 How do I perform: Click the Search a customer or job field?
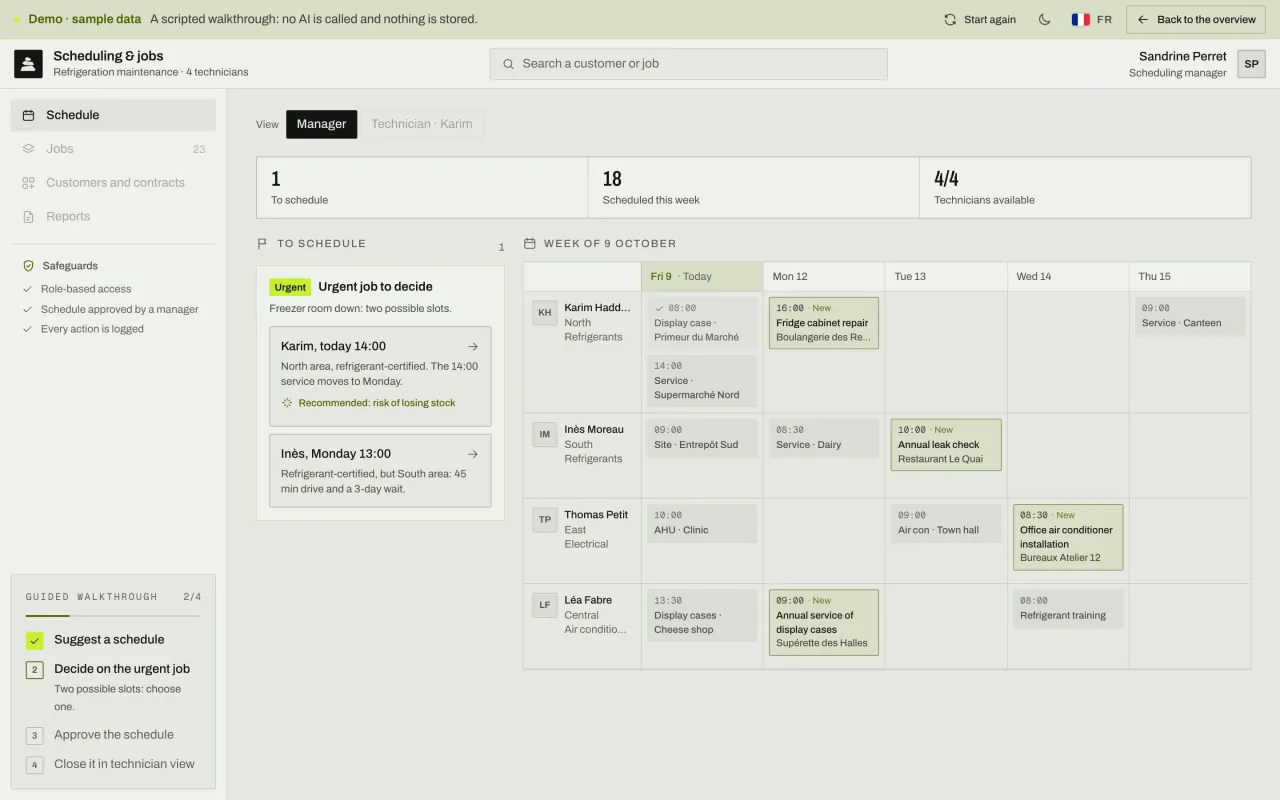point(689,64)
